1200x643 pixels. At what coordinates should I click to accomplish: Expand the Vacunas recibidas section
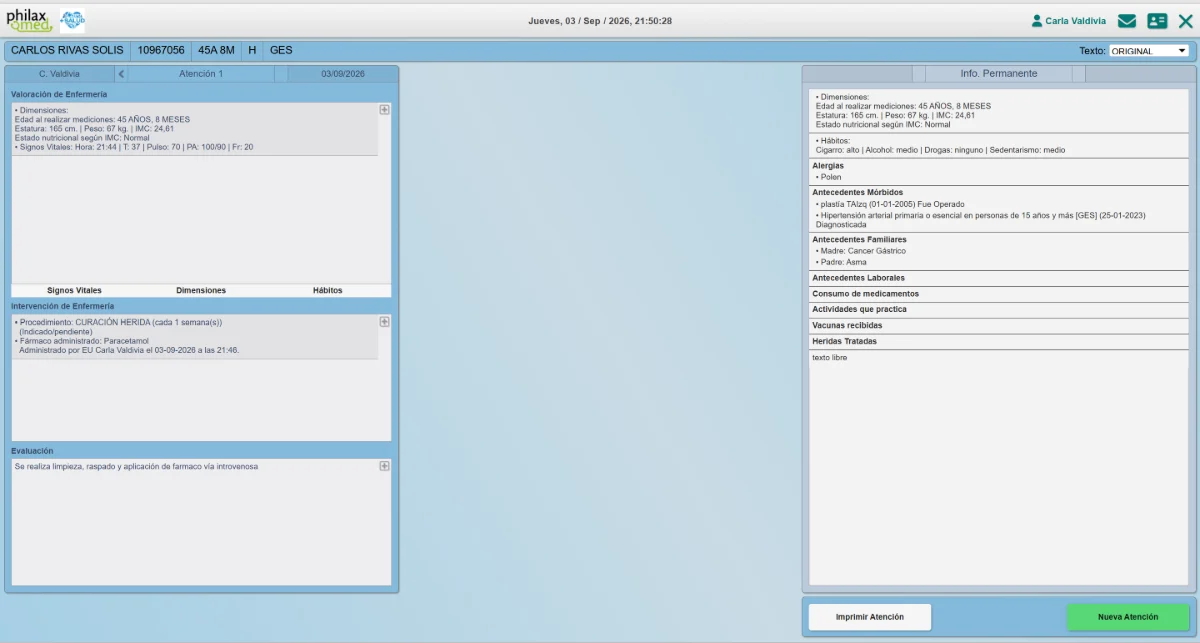(x=999, y=326)
